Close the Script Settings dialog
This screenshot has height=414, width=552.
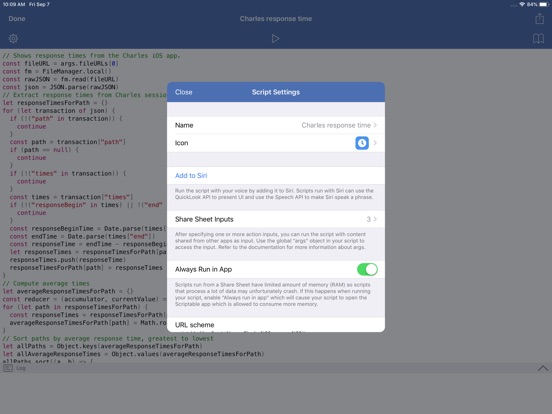pos(183,92)
